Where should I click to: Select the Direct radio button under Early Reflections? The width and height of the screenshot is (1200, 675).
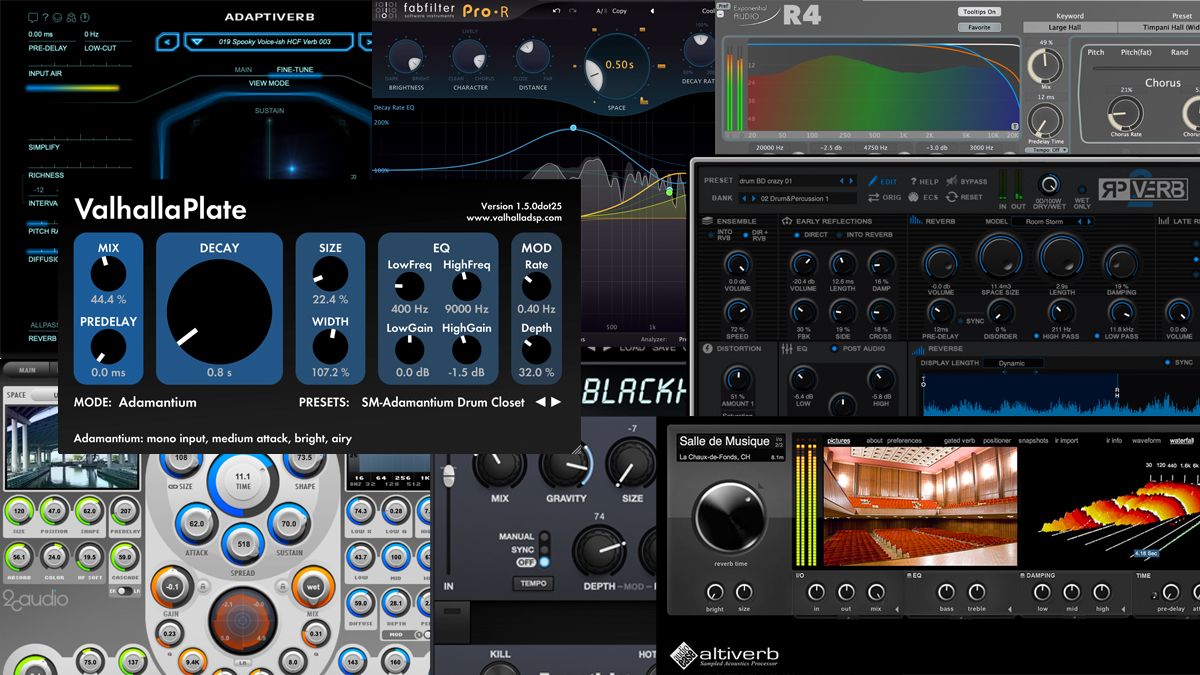pos(796,233)
